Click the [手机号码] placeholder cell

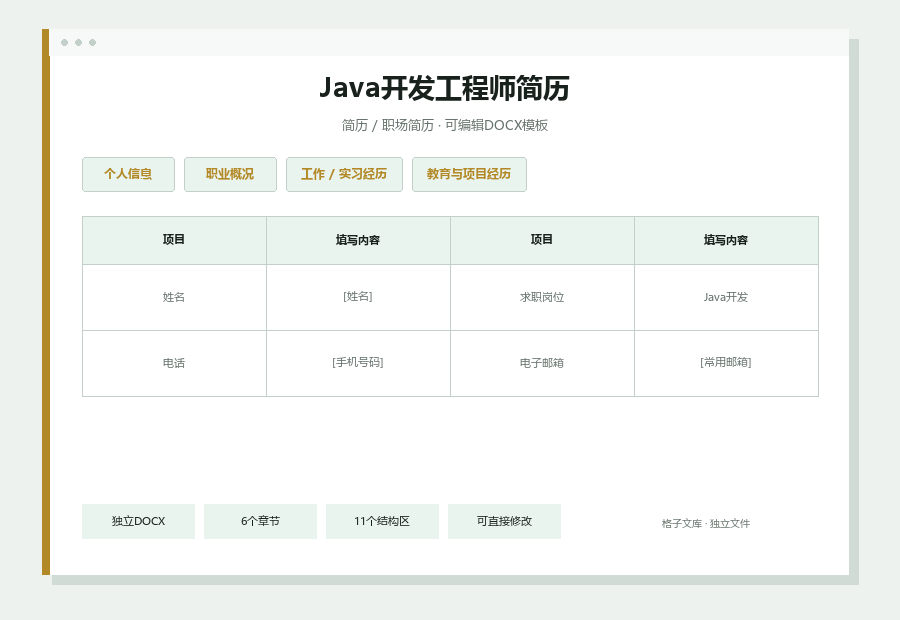358,363
